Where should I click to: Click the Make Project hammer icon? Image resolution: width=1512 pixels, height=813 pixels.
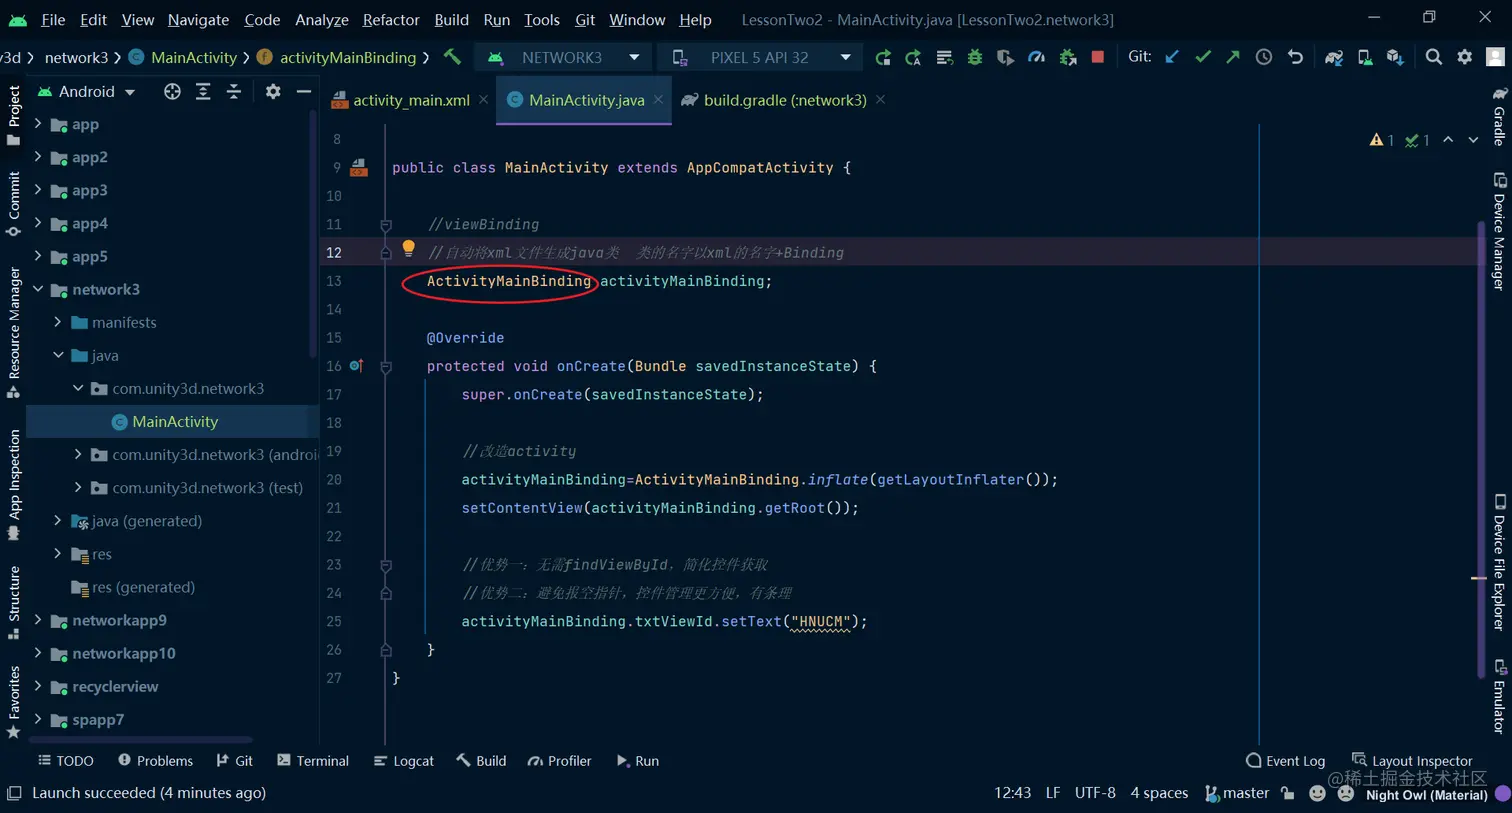click(452, 57)
